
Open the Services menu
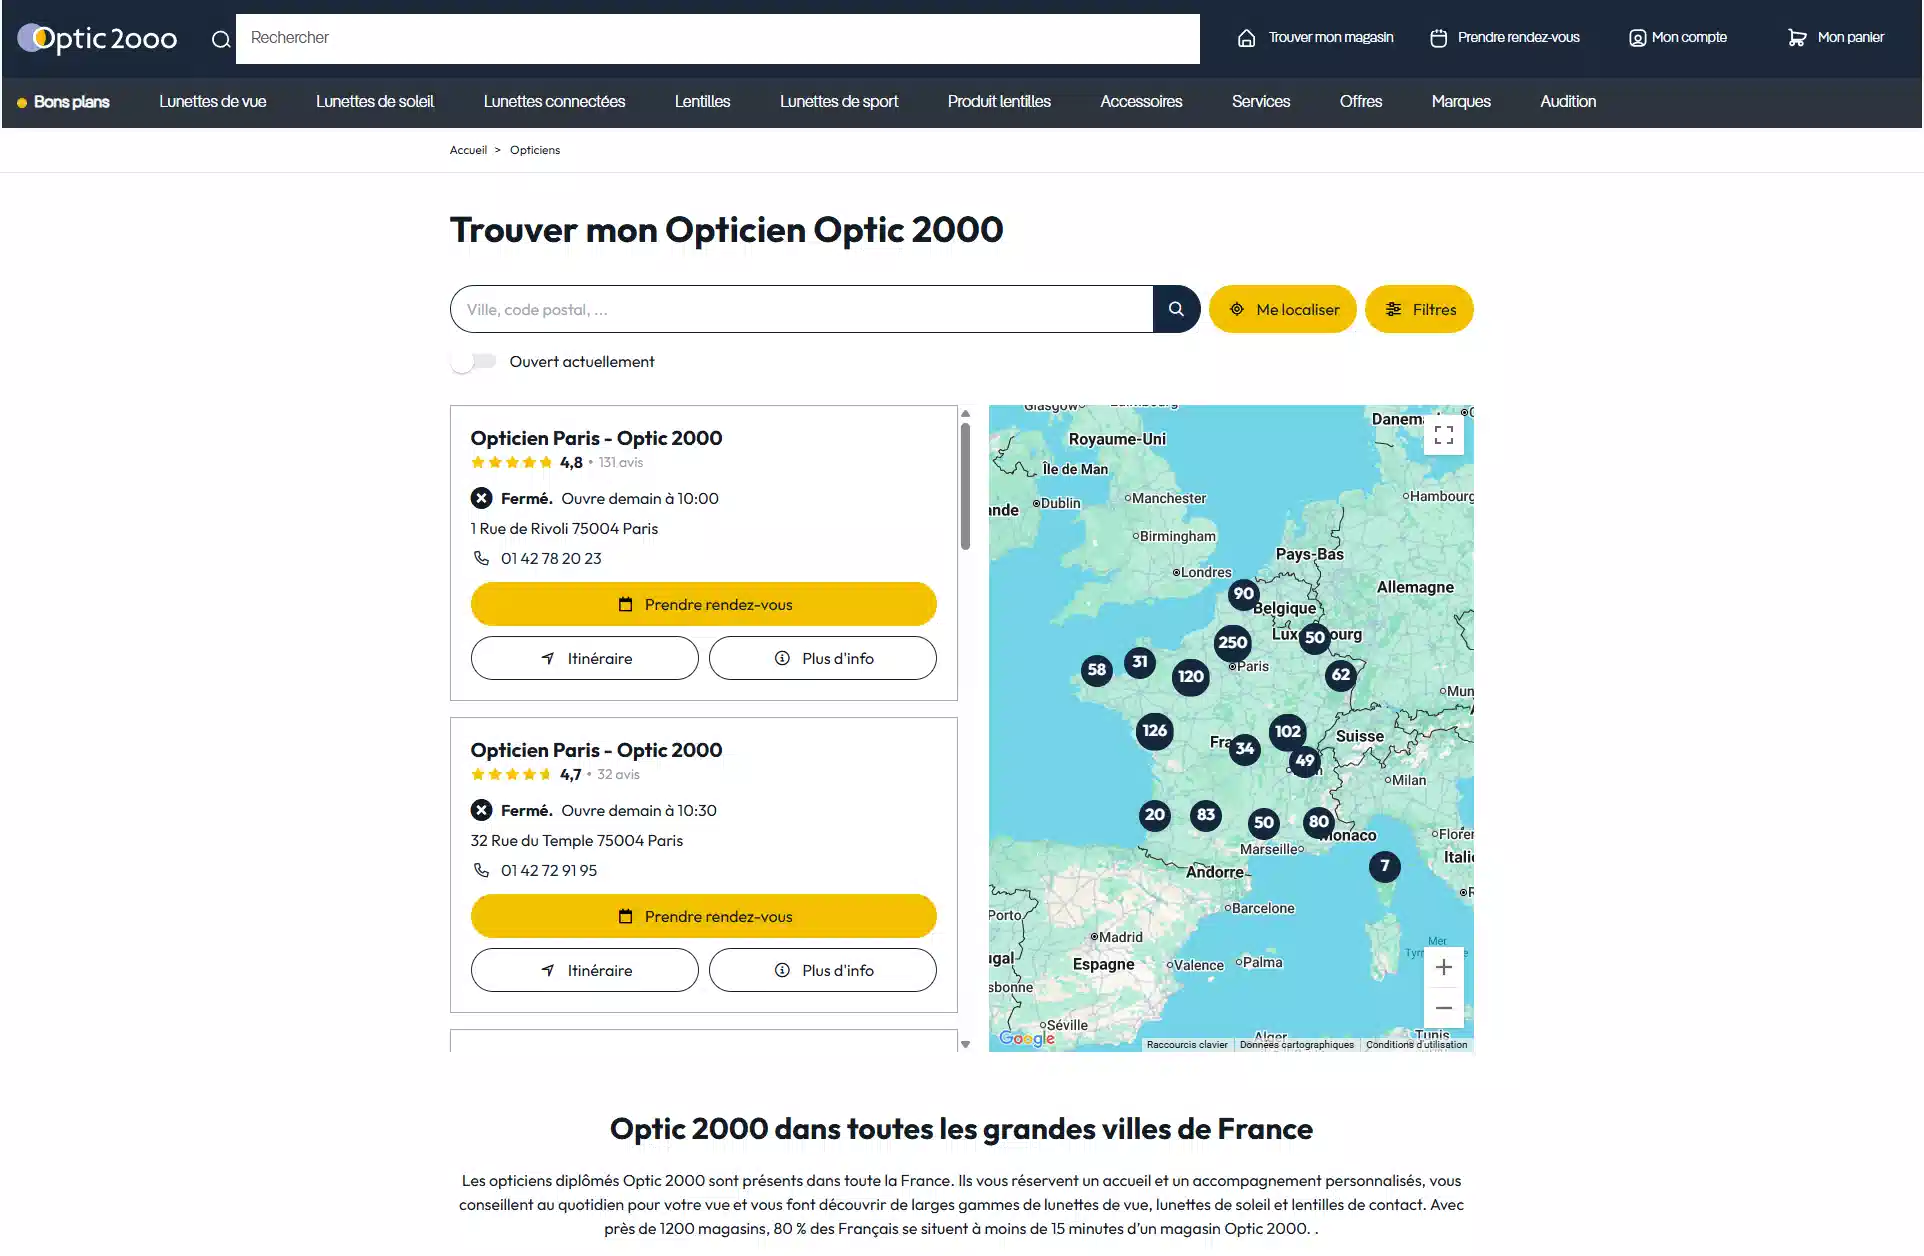[x=1261, y=102]
